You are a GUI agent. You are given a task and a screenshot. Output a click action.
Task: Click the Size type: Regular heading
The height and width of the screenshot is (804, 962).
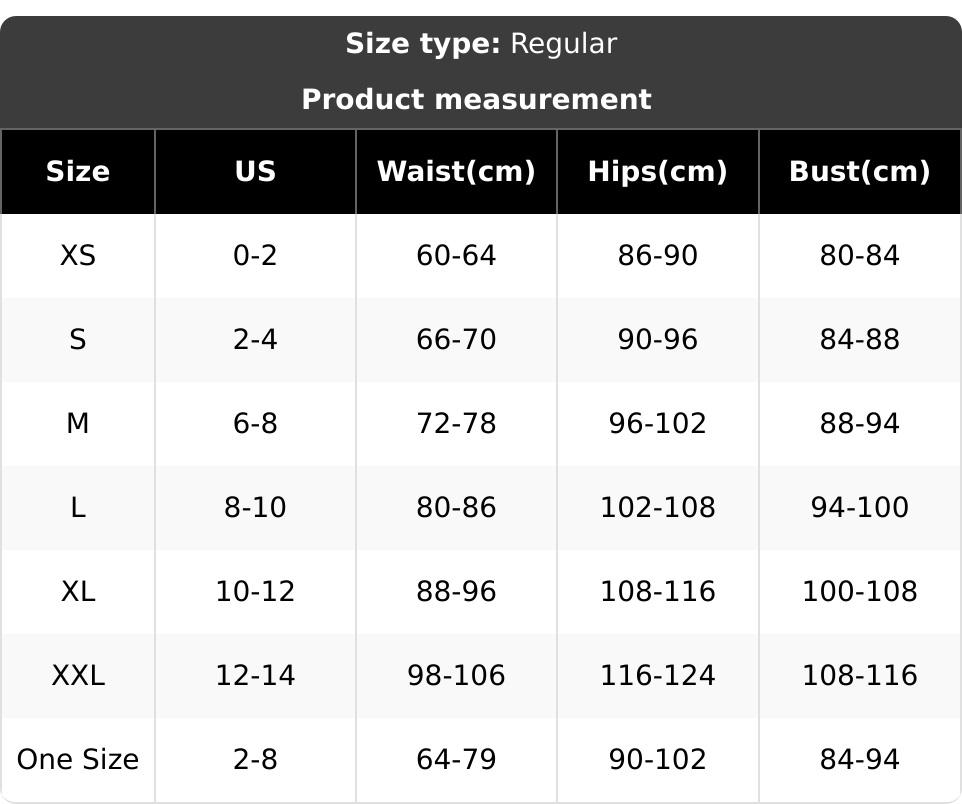click(481, 44)
